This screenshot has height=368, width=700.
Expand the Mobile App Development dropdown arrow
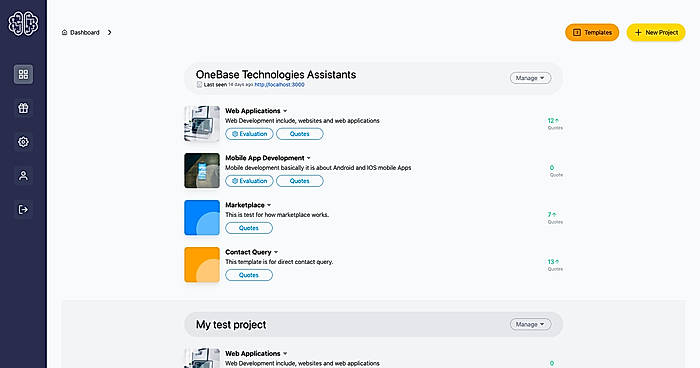[x=308, y=158]
